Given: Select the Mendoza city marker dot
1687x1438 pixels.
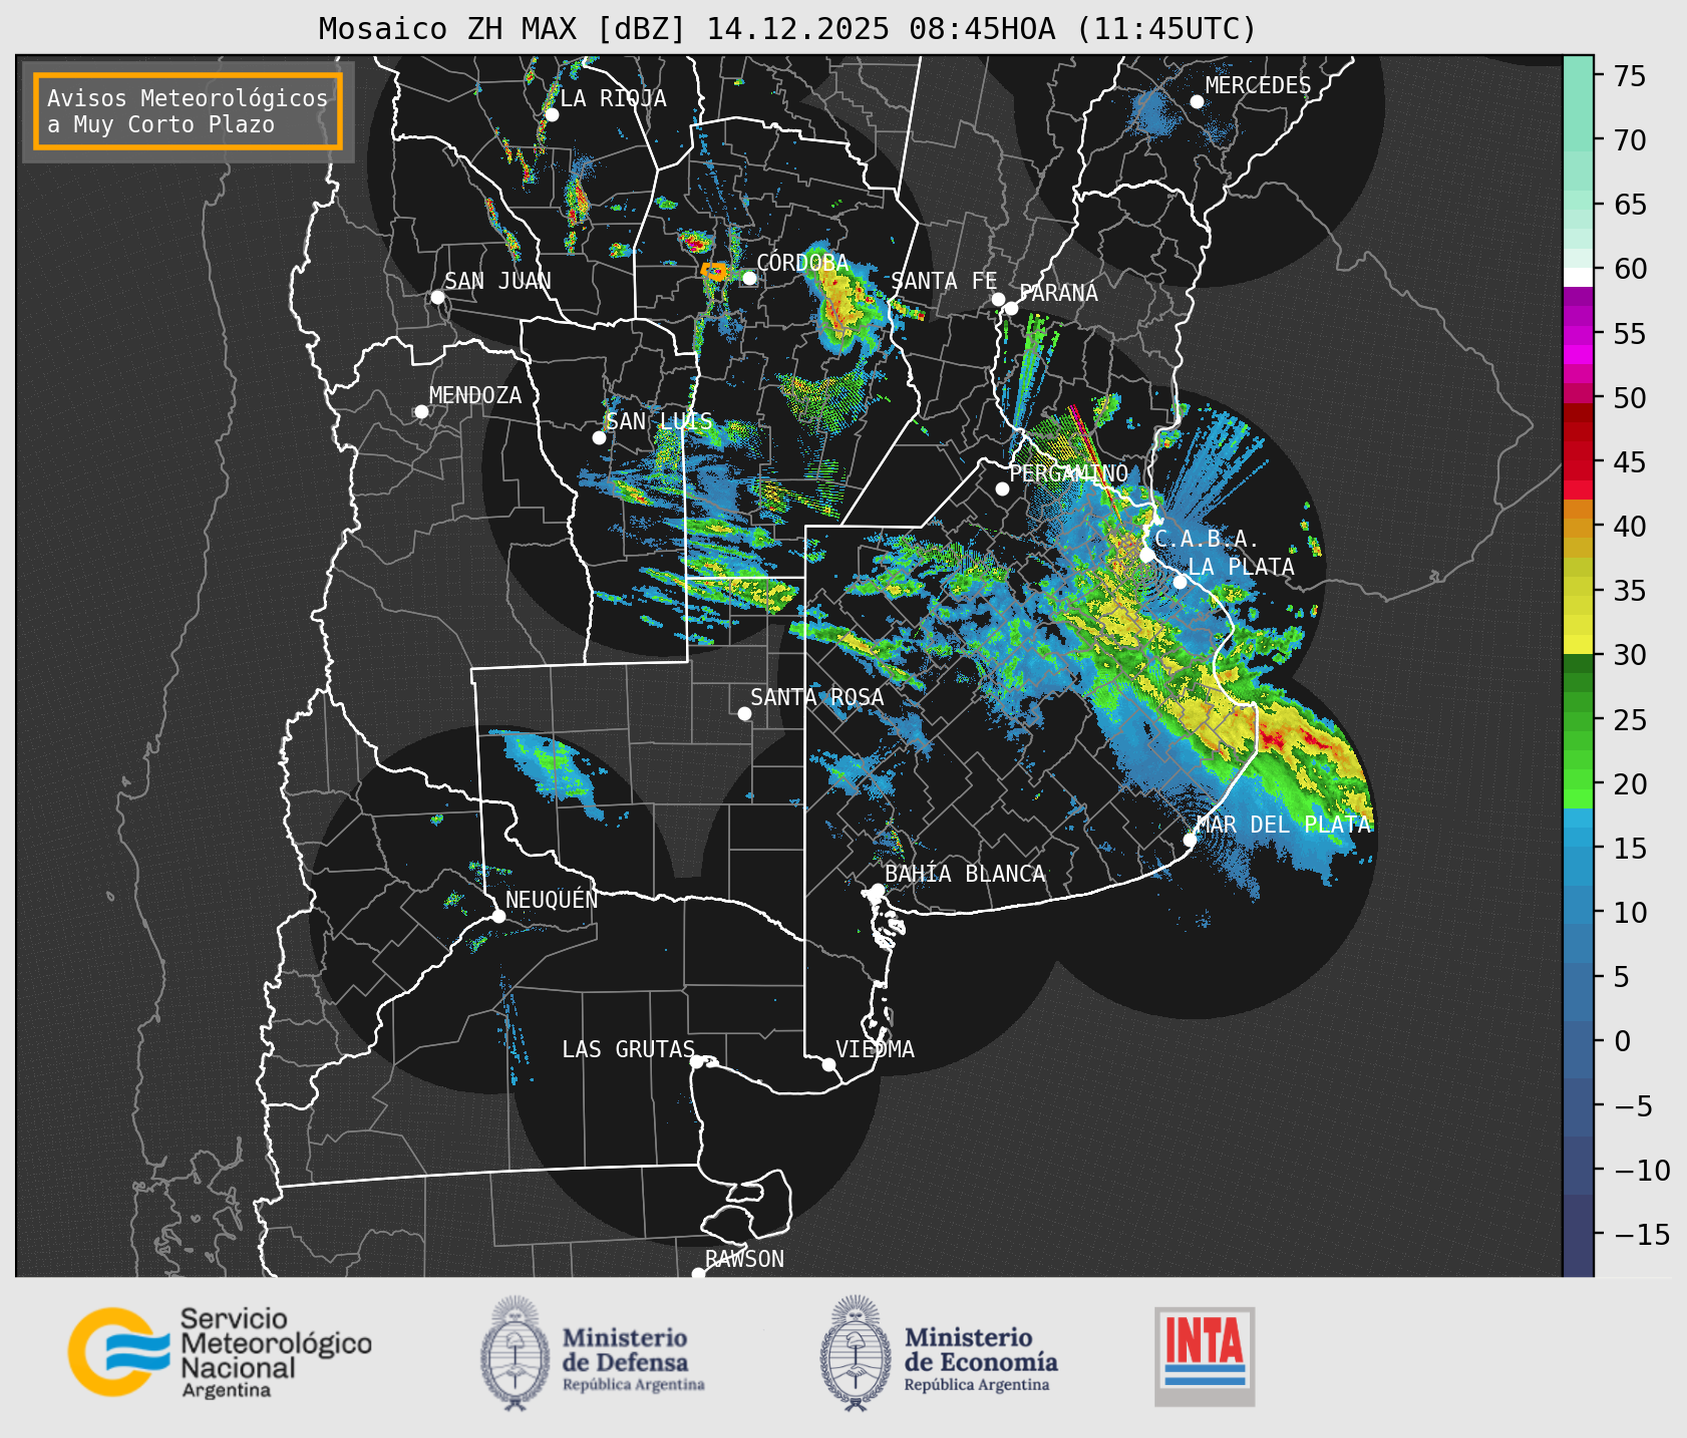Looking at the screenshot, I should [422, 412].
